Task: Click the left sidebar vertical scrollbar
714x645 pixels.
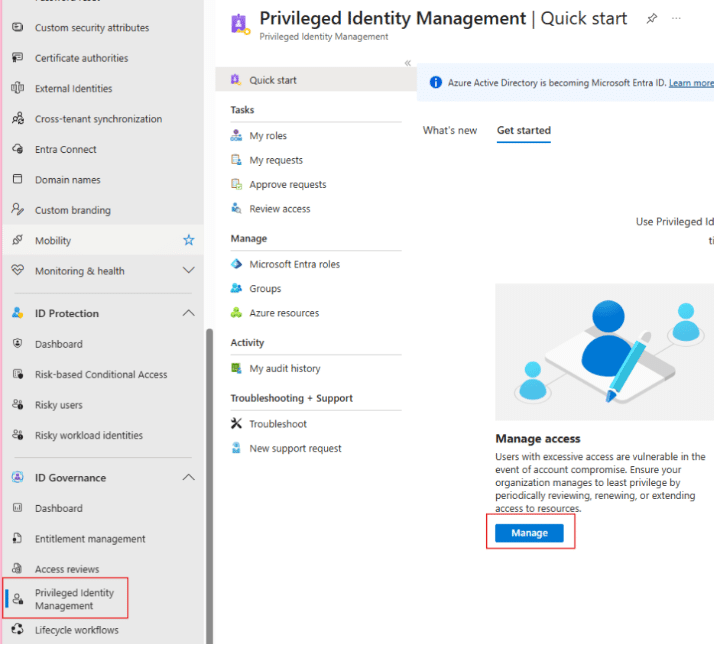Action: coord(208,480)
